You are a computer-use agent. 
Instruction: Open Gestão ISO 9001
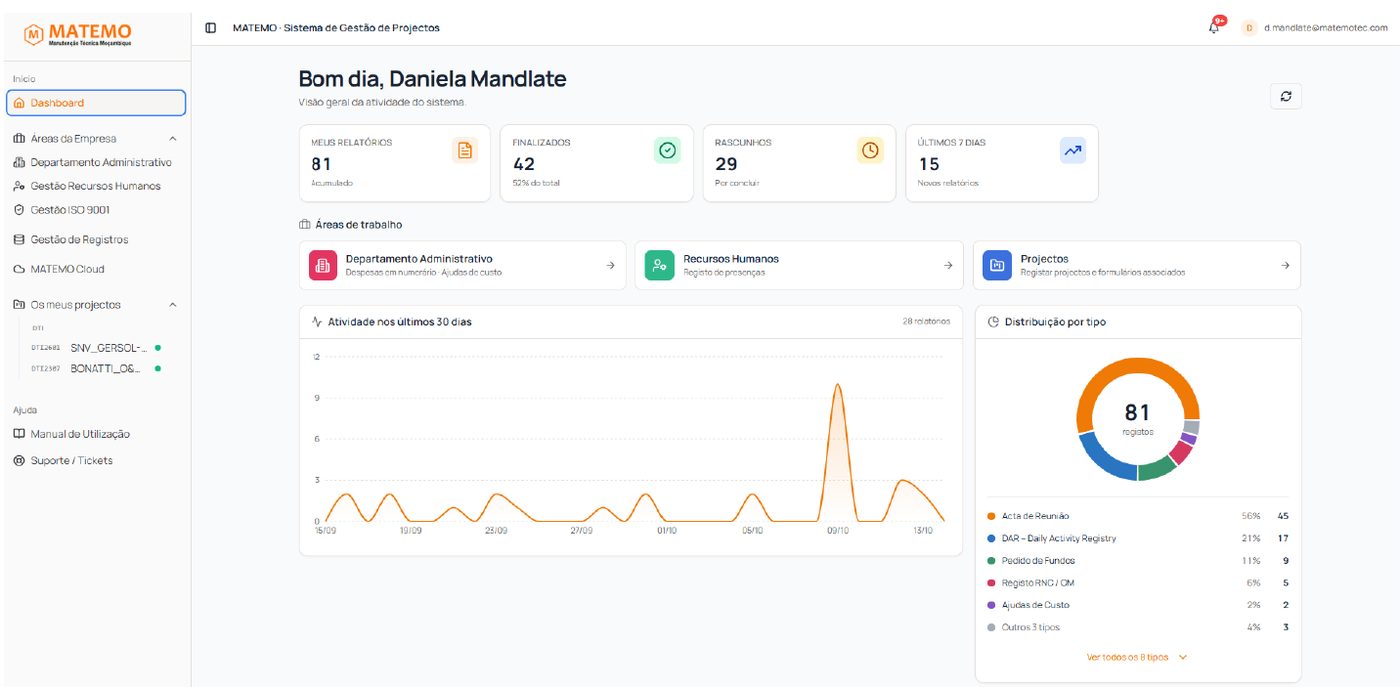click(x=96, y=210)
